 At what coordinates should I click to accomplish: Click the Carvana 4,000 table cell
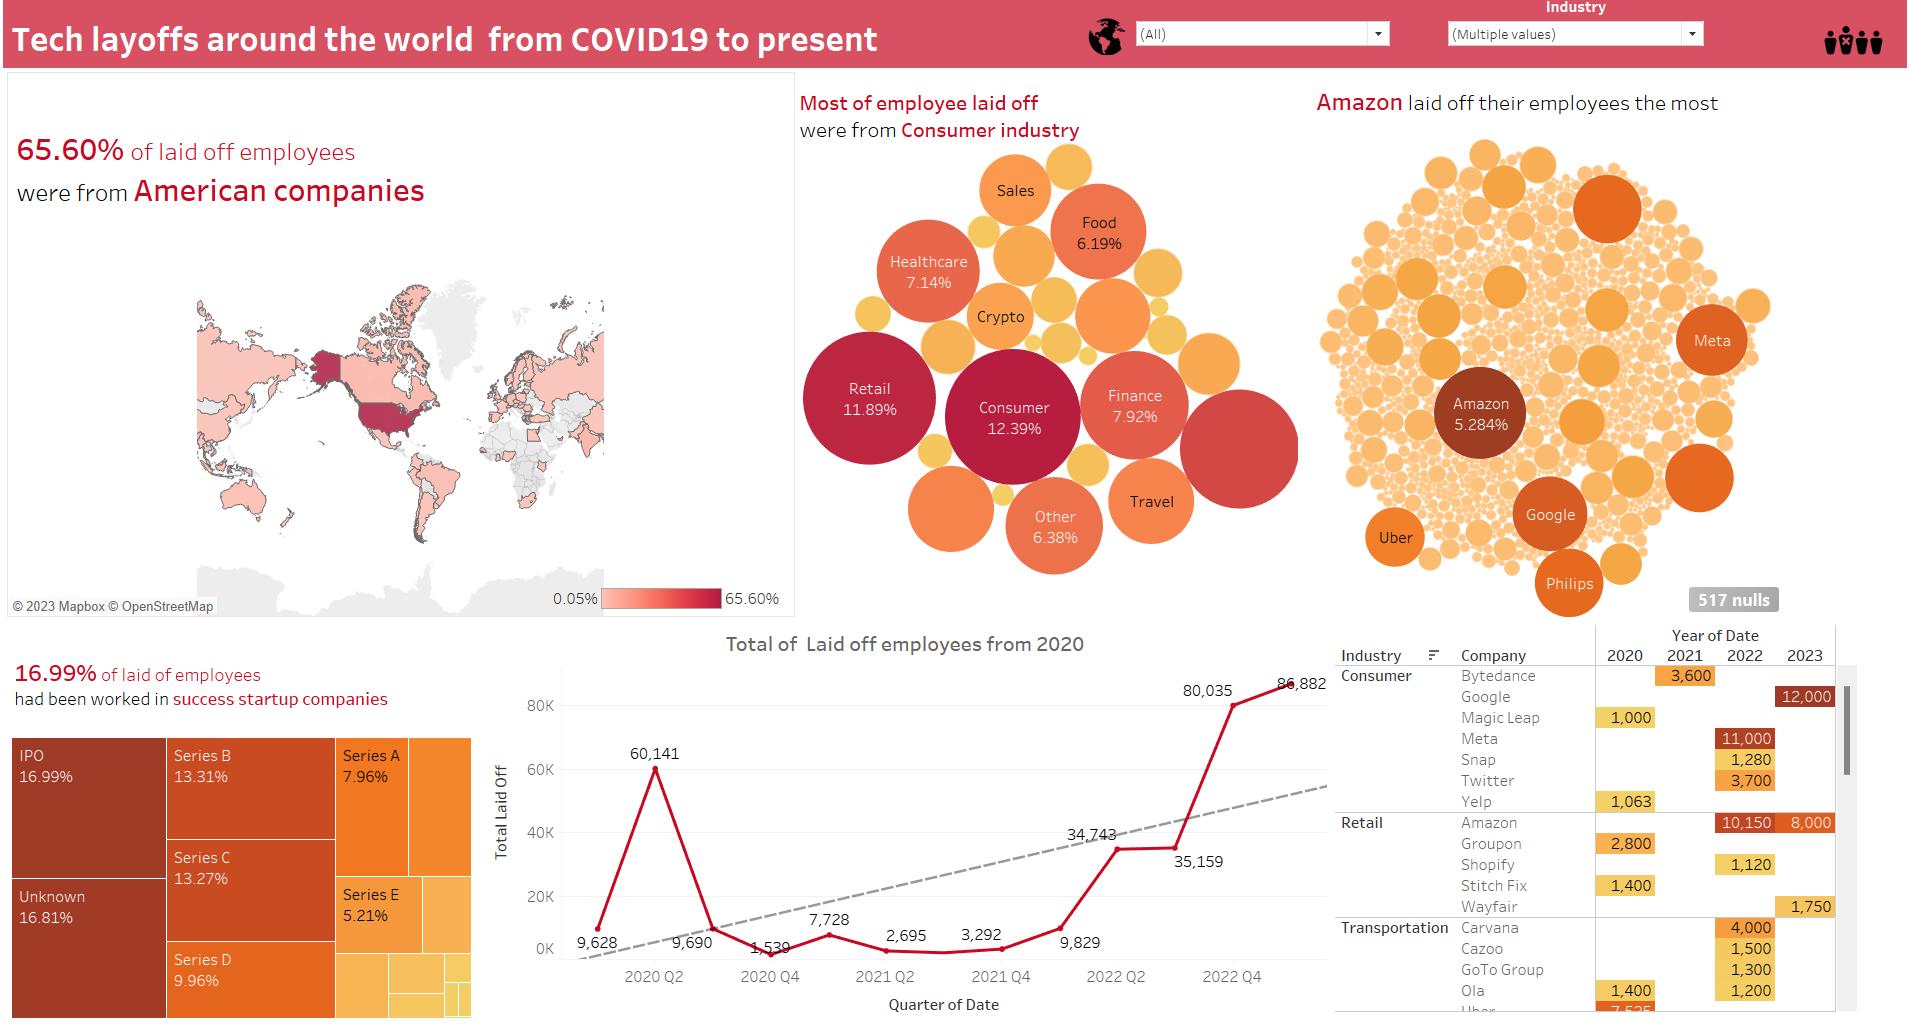tap(1745, 927)
